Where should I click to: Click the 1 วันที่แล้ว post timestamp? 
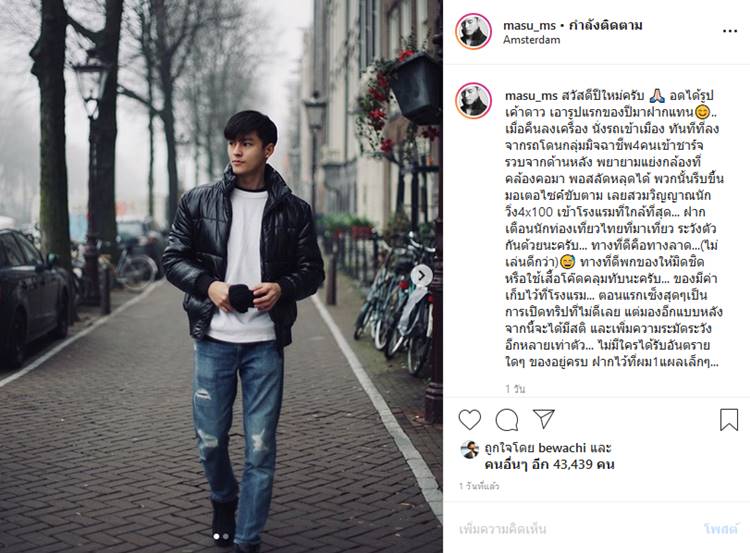(x=479, y=487)
